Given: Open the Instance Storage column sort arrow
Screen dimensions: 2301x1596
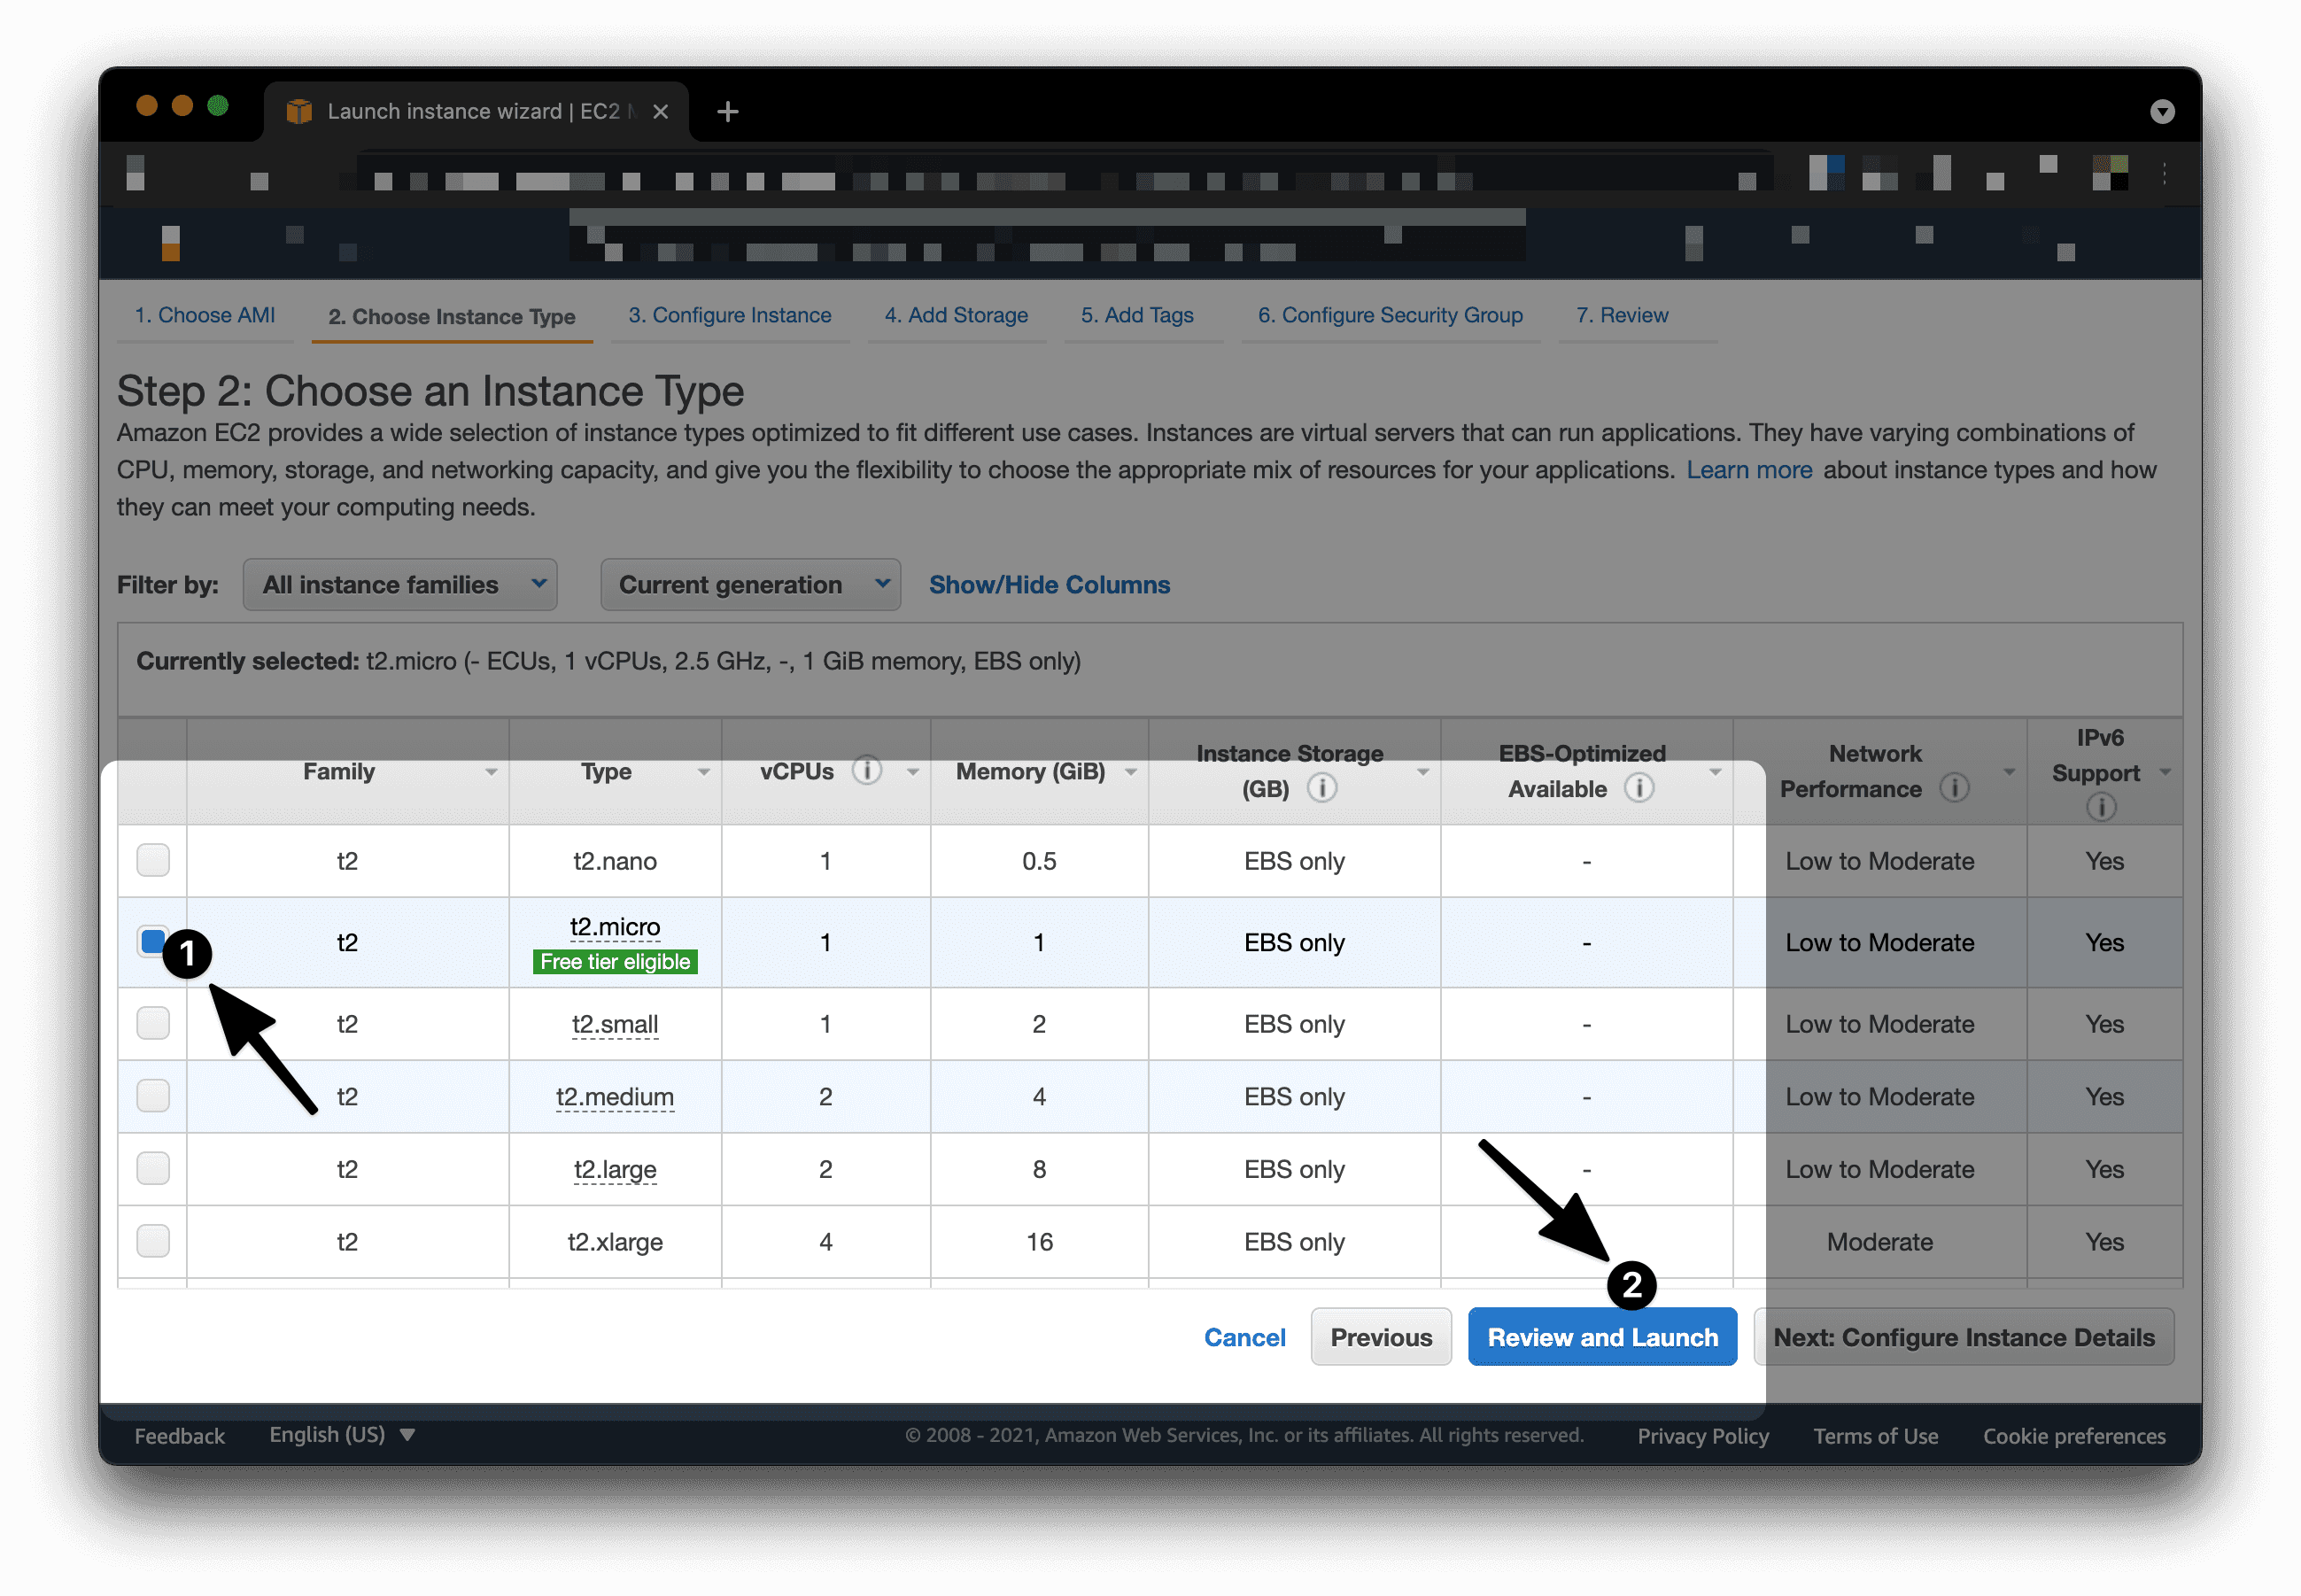Looking at the screenshot, I should [x=1422, y=772].
